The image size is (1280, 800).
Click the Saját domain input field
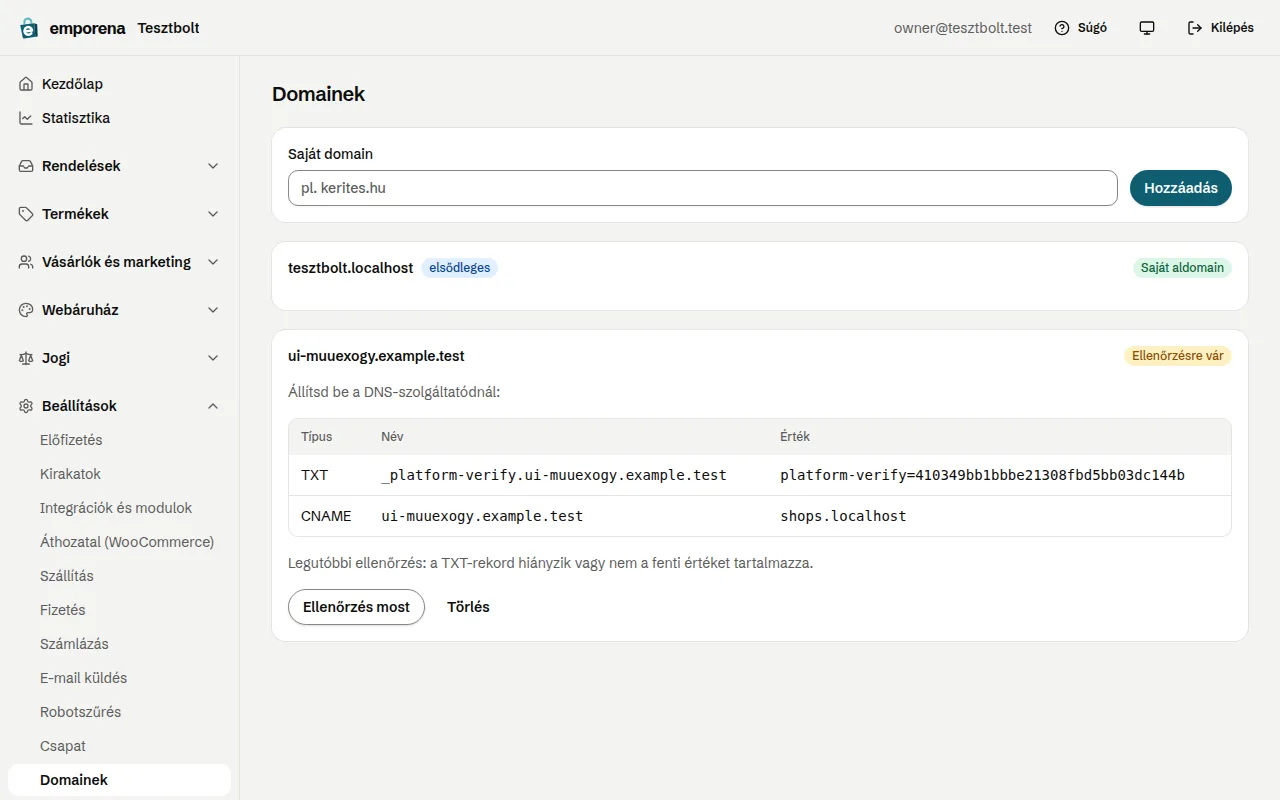tap(703, 188)
